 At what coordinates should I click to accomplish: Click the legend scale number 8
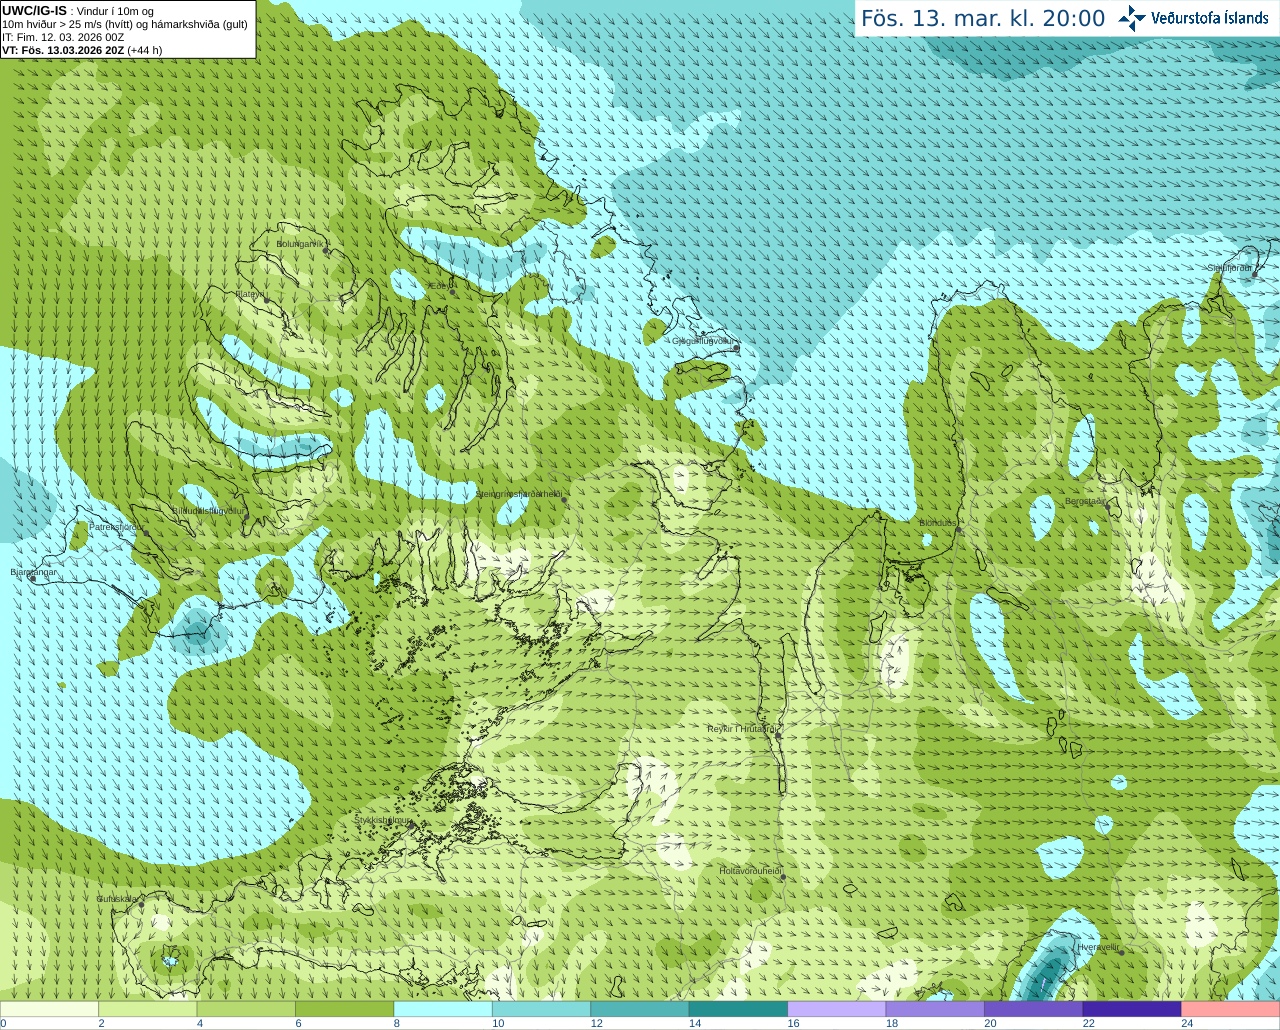click(x=397, y=1023)
